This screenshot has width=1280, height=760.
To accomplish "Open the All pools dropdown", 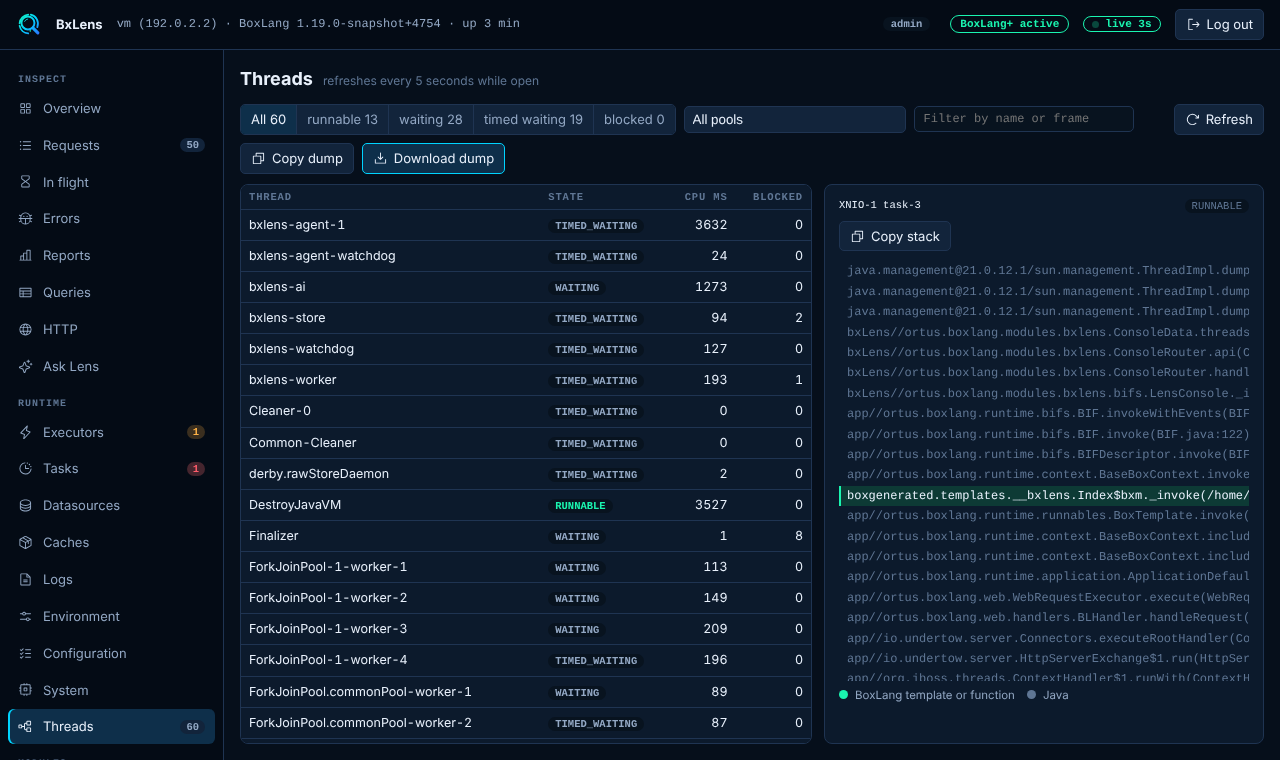I will [795, 119].
